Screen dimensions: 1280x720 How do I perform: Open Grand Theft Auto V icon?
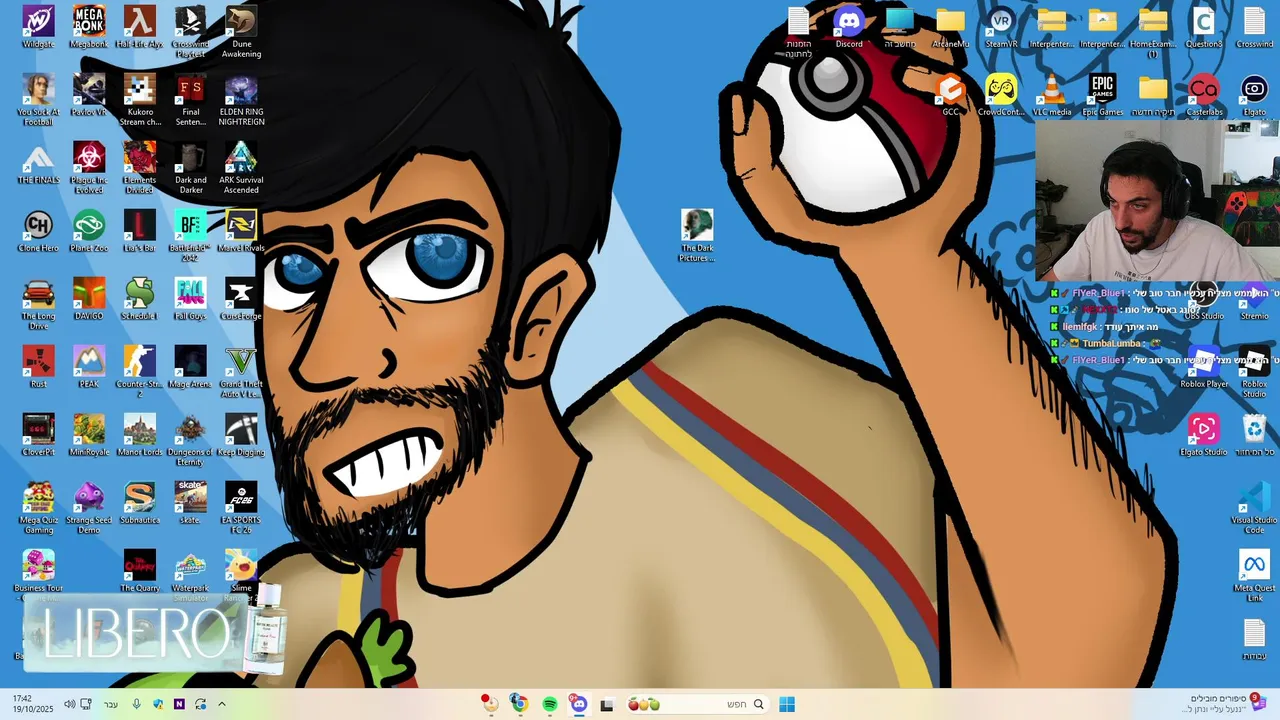pos(241,372)
